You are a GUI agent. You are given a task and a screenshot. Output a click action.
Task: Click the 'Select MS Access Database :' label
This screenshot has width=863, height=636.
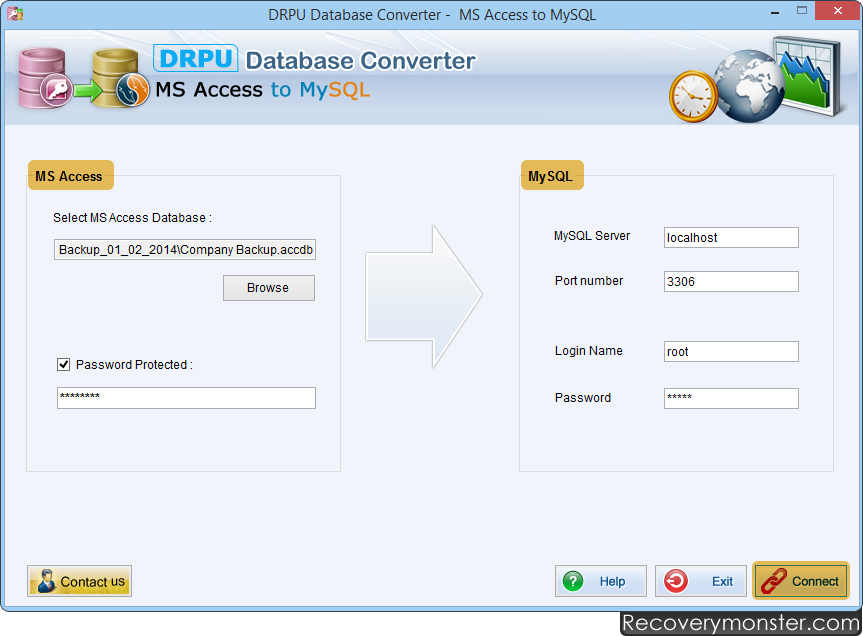[132, 218]
